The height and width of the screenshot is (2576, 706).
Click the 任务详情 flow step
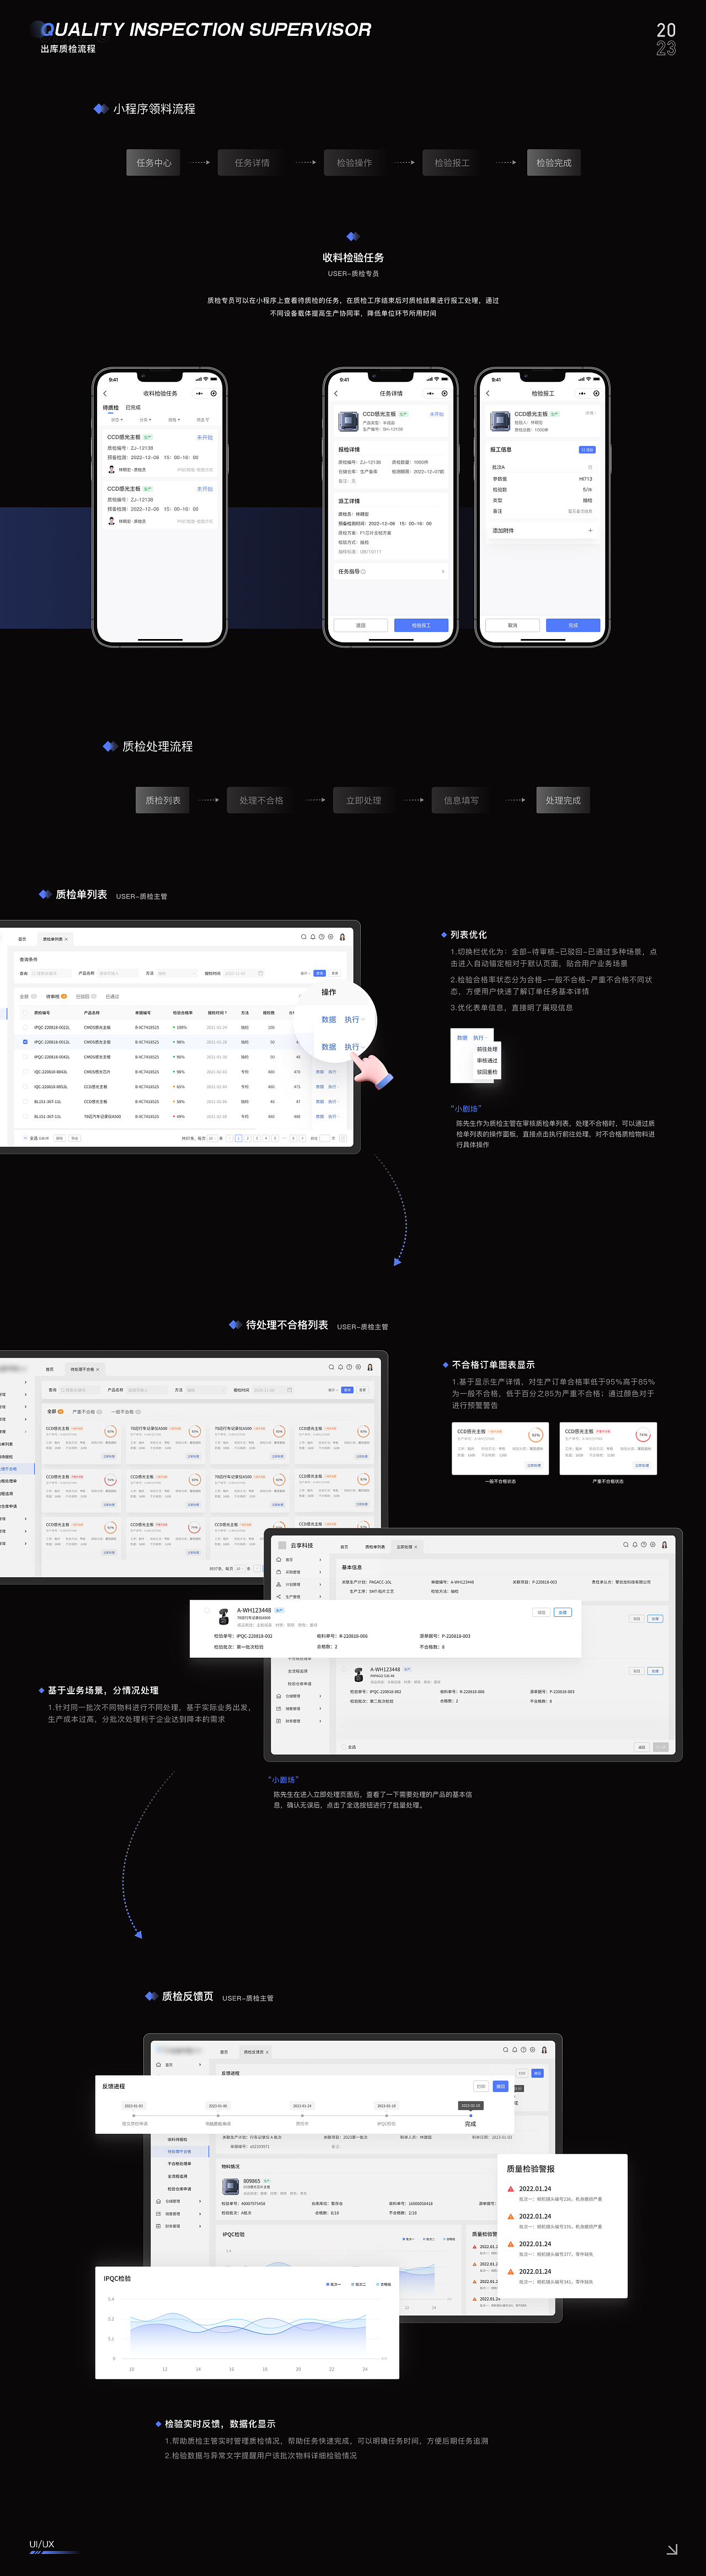252,163
